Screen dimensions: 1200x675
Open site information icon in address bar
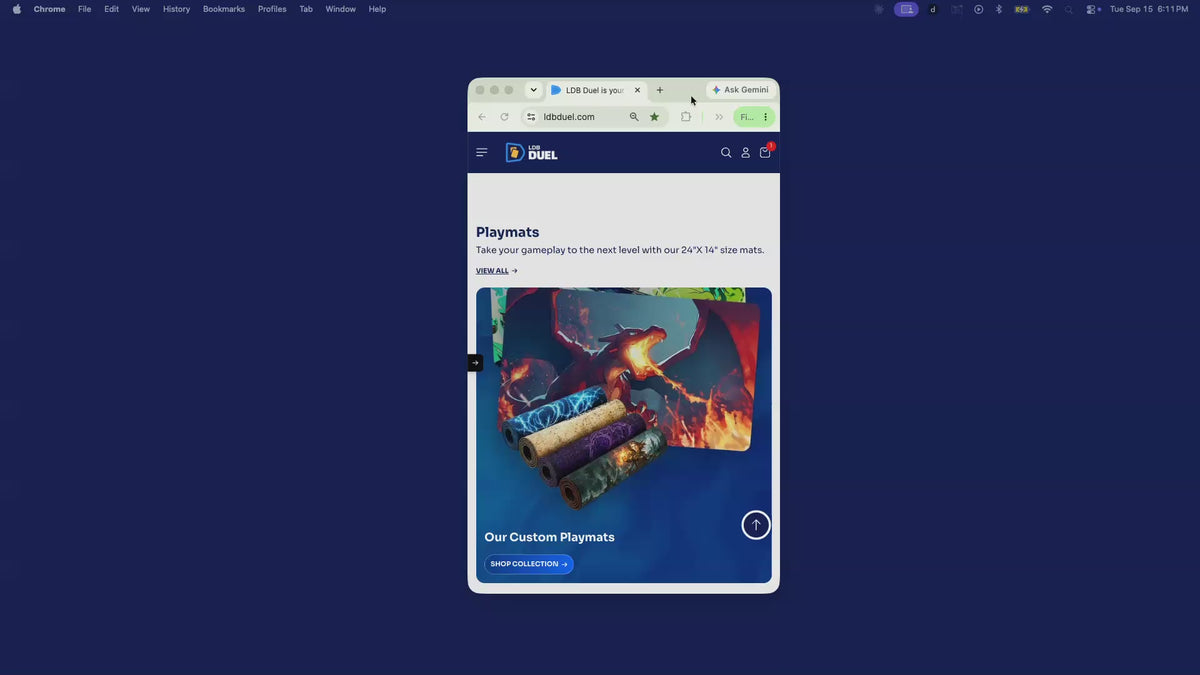click(x=531, y=117)
